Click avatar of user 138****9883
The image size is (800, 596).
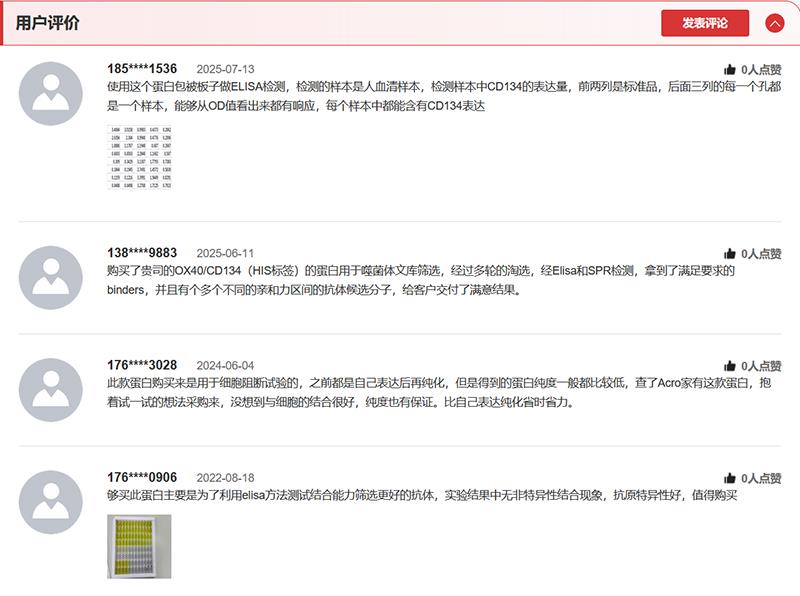51,277
